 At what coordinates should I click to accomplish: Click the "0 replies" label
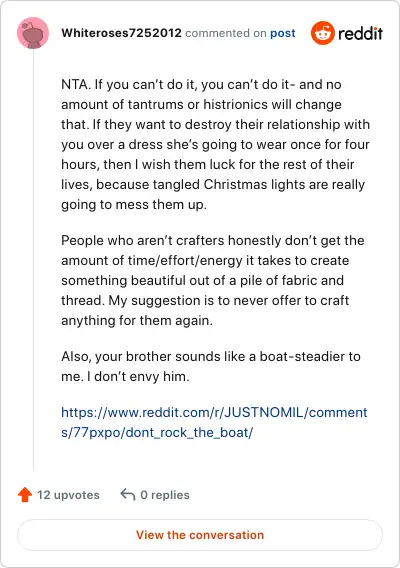point(165,495)
